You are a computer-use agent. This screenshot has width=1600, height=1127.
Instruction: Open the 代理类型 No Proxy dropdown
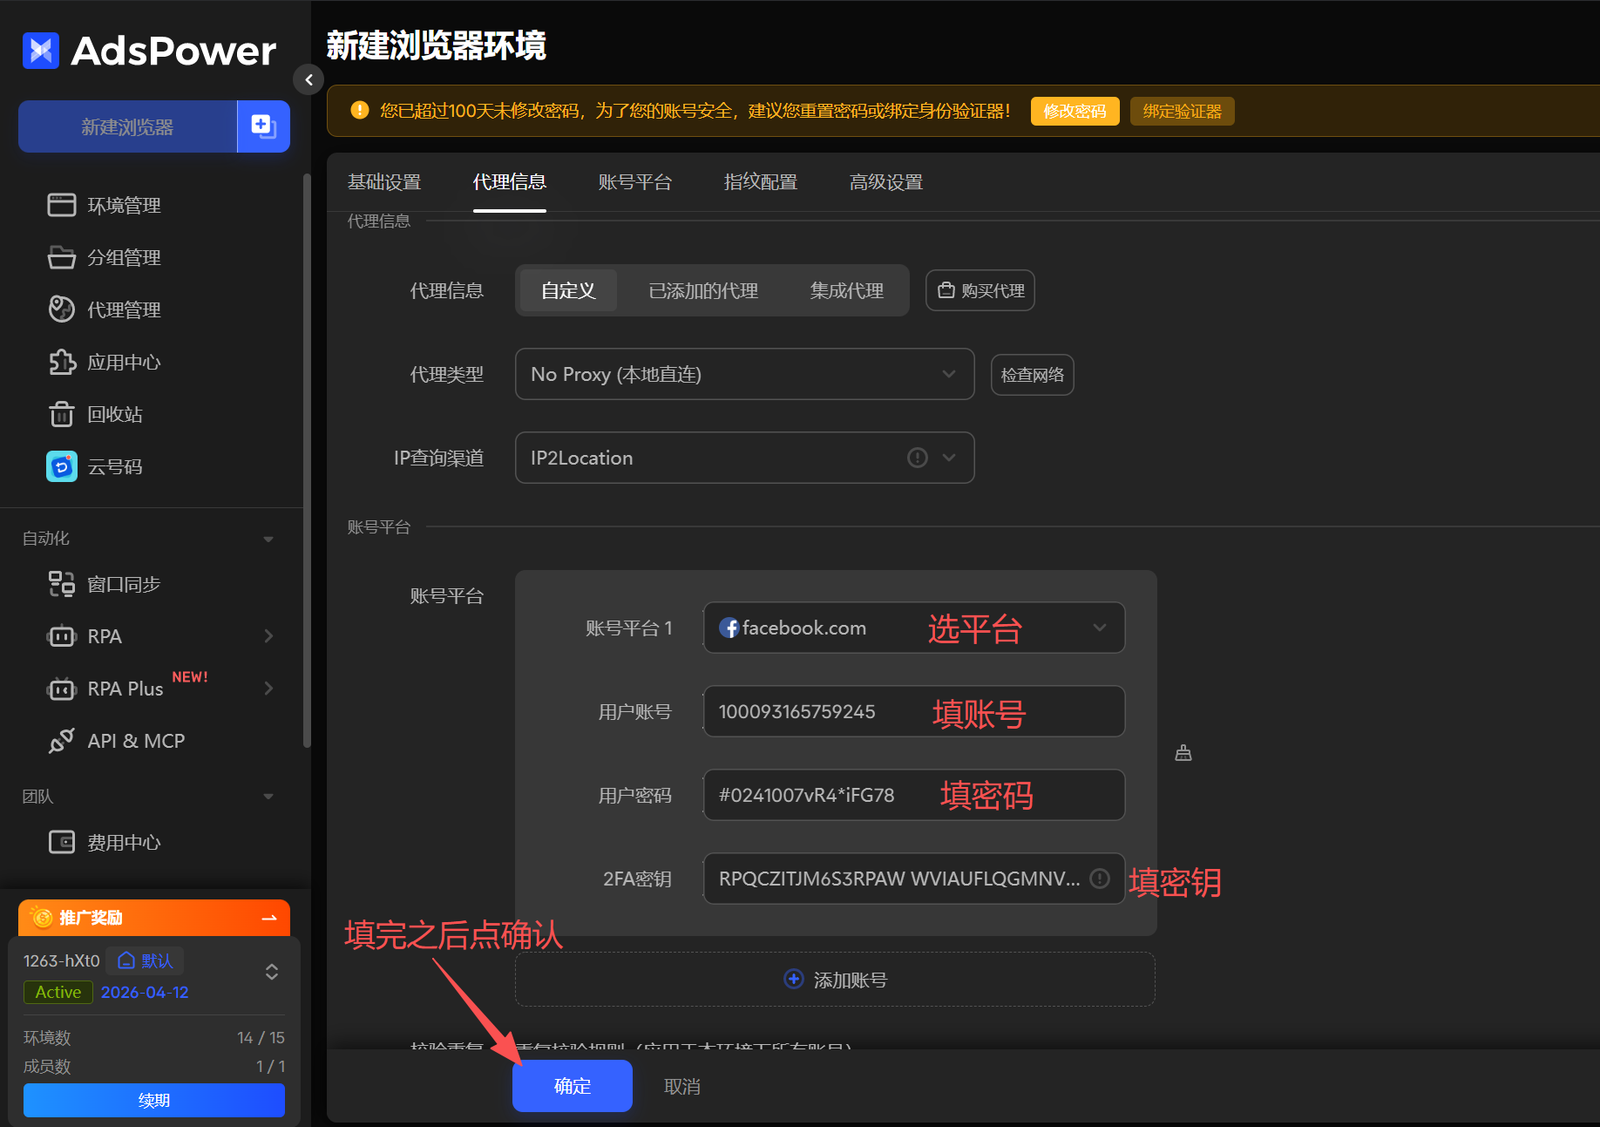[x=745, y=374]
